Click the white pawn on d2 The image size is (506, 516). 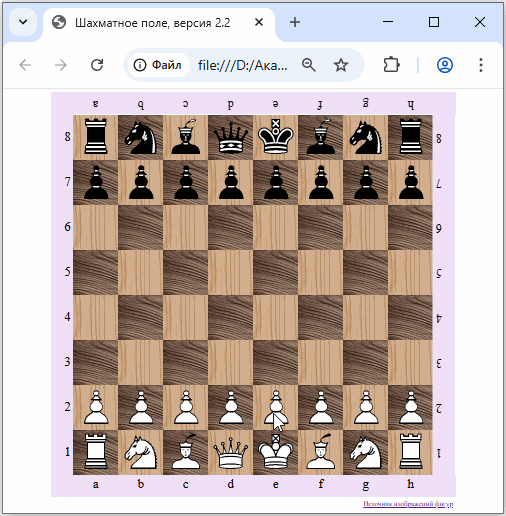pos(231,407)
